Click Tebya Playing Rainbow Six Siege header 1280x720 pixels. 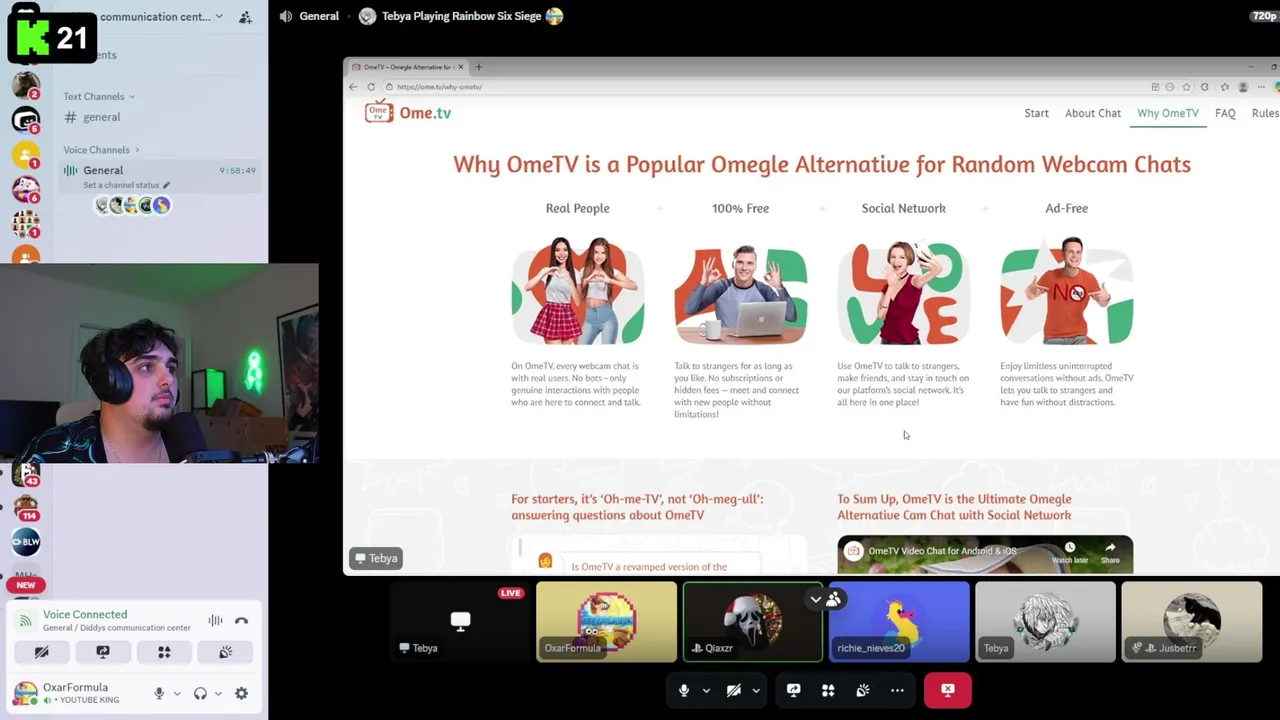click(460, 16)
